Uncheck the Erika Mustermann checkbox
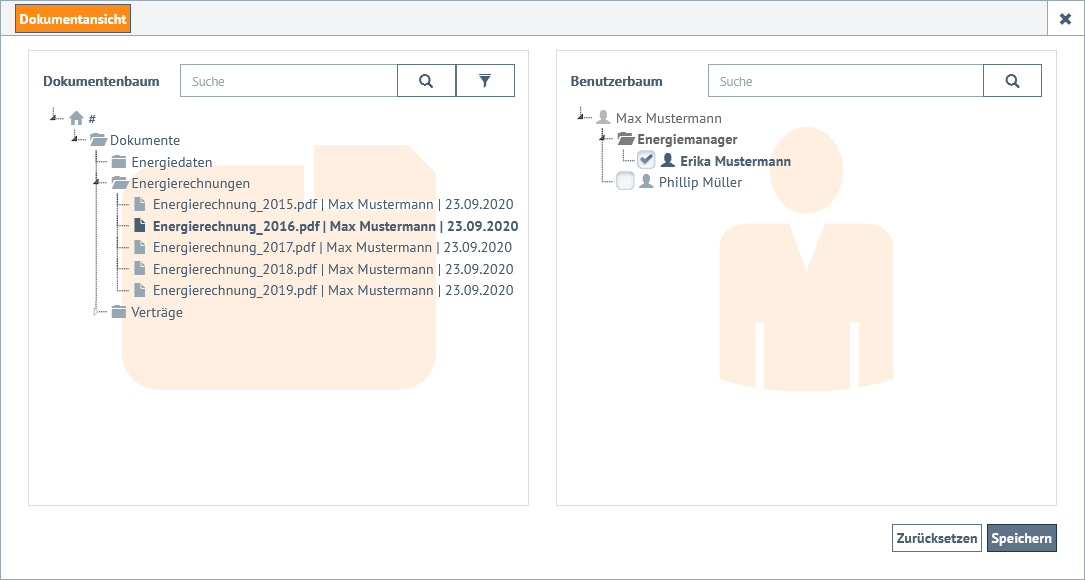 [646, 160]
